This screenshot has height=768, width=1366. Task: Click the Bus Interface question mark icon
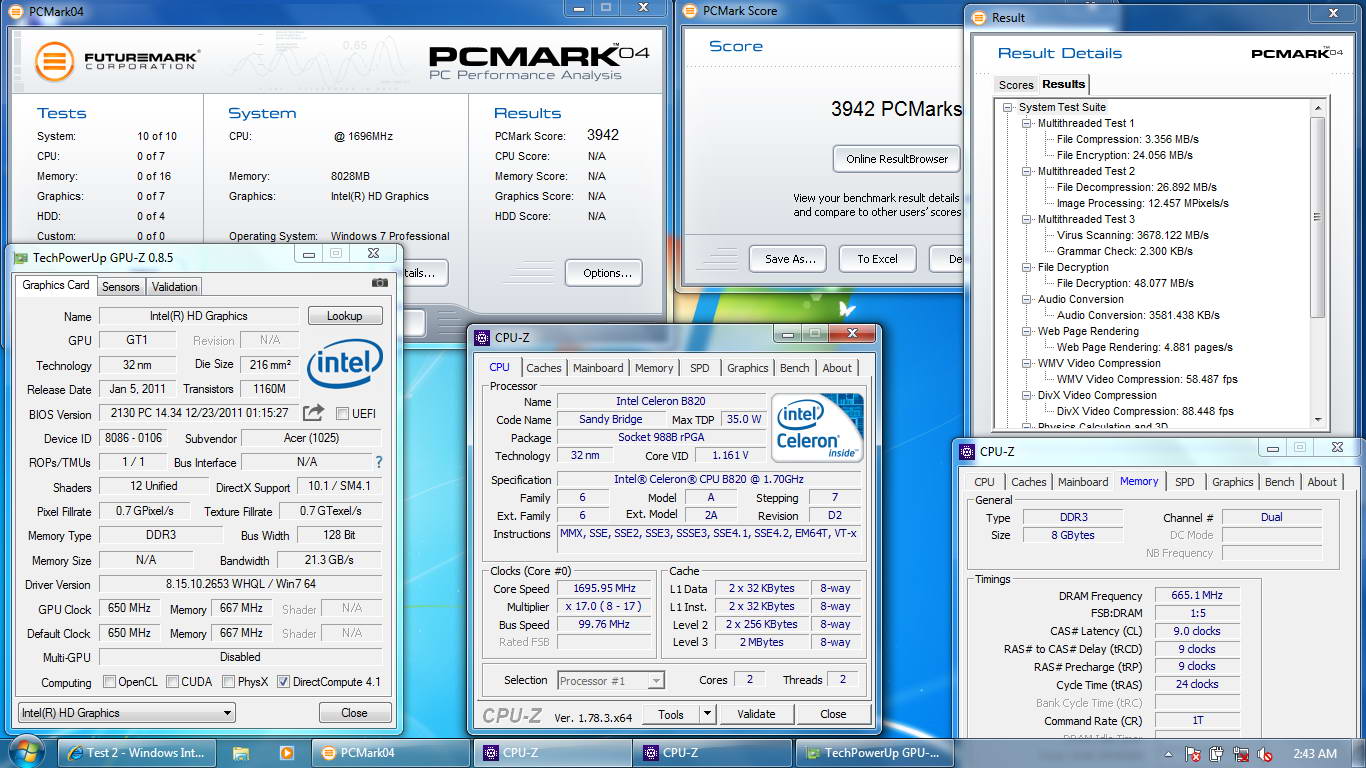click(x=378, y=462)
